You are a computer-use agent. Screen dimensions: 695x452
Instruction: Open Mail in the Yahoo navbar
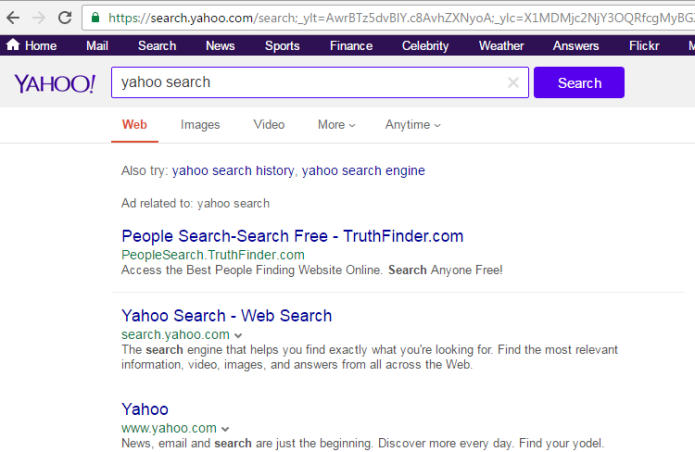click(97, 46)
